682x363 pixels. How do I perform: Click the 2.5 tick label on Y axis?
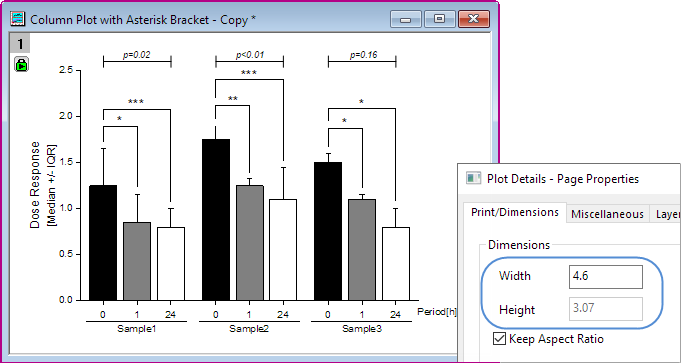point(66,70)
